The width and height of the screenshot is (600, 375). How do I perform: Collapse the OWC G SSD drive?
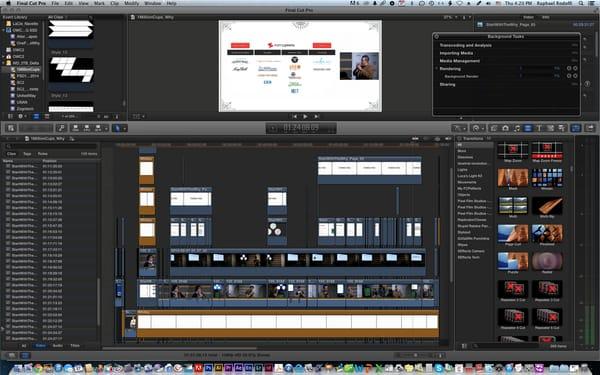point(3,30)
